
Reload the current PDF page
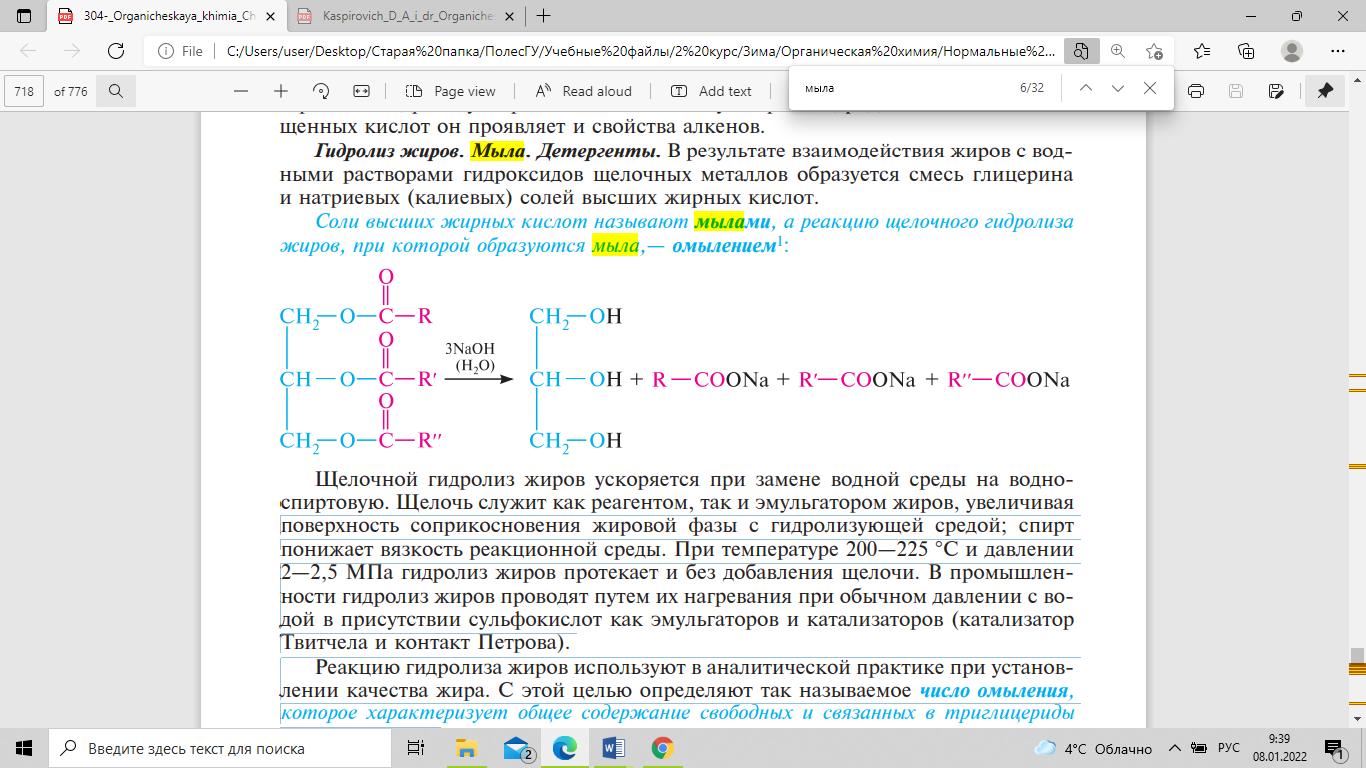click(x=116, y=51)
